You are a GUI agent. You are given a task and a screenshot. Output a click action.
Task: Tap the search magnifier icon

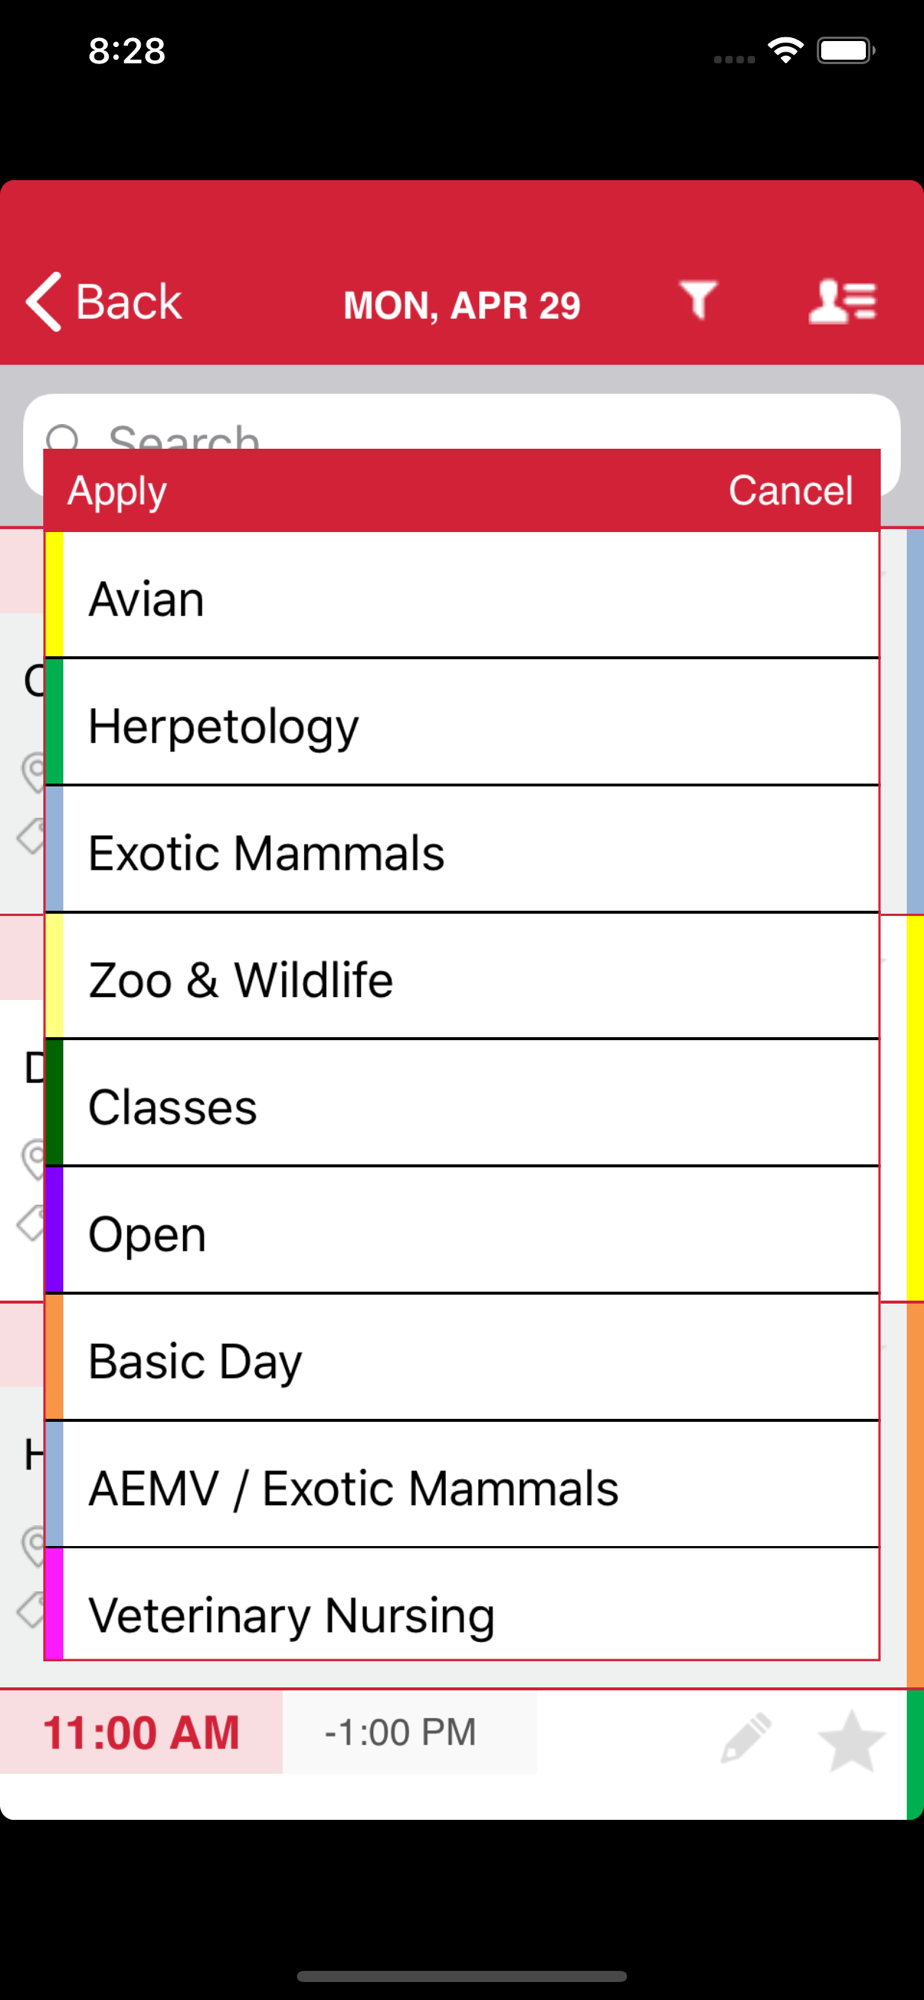63,437
